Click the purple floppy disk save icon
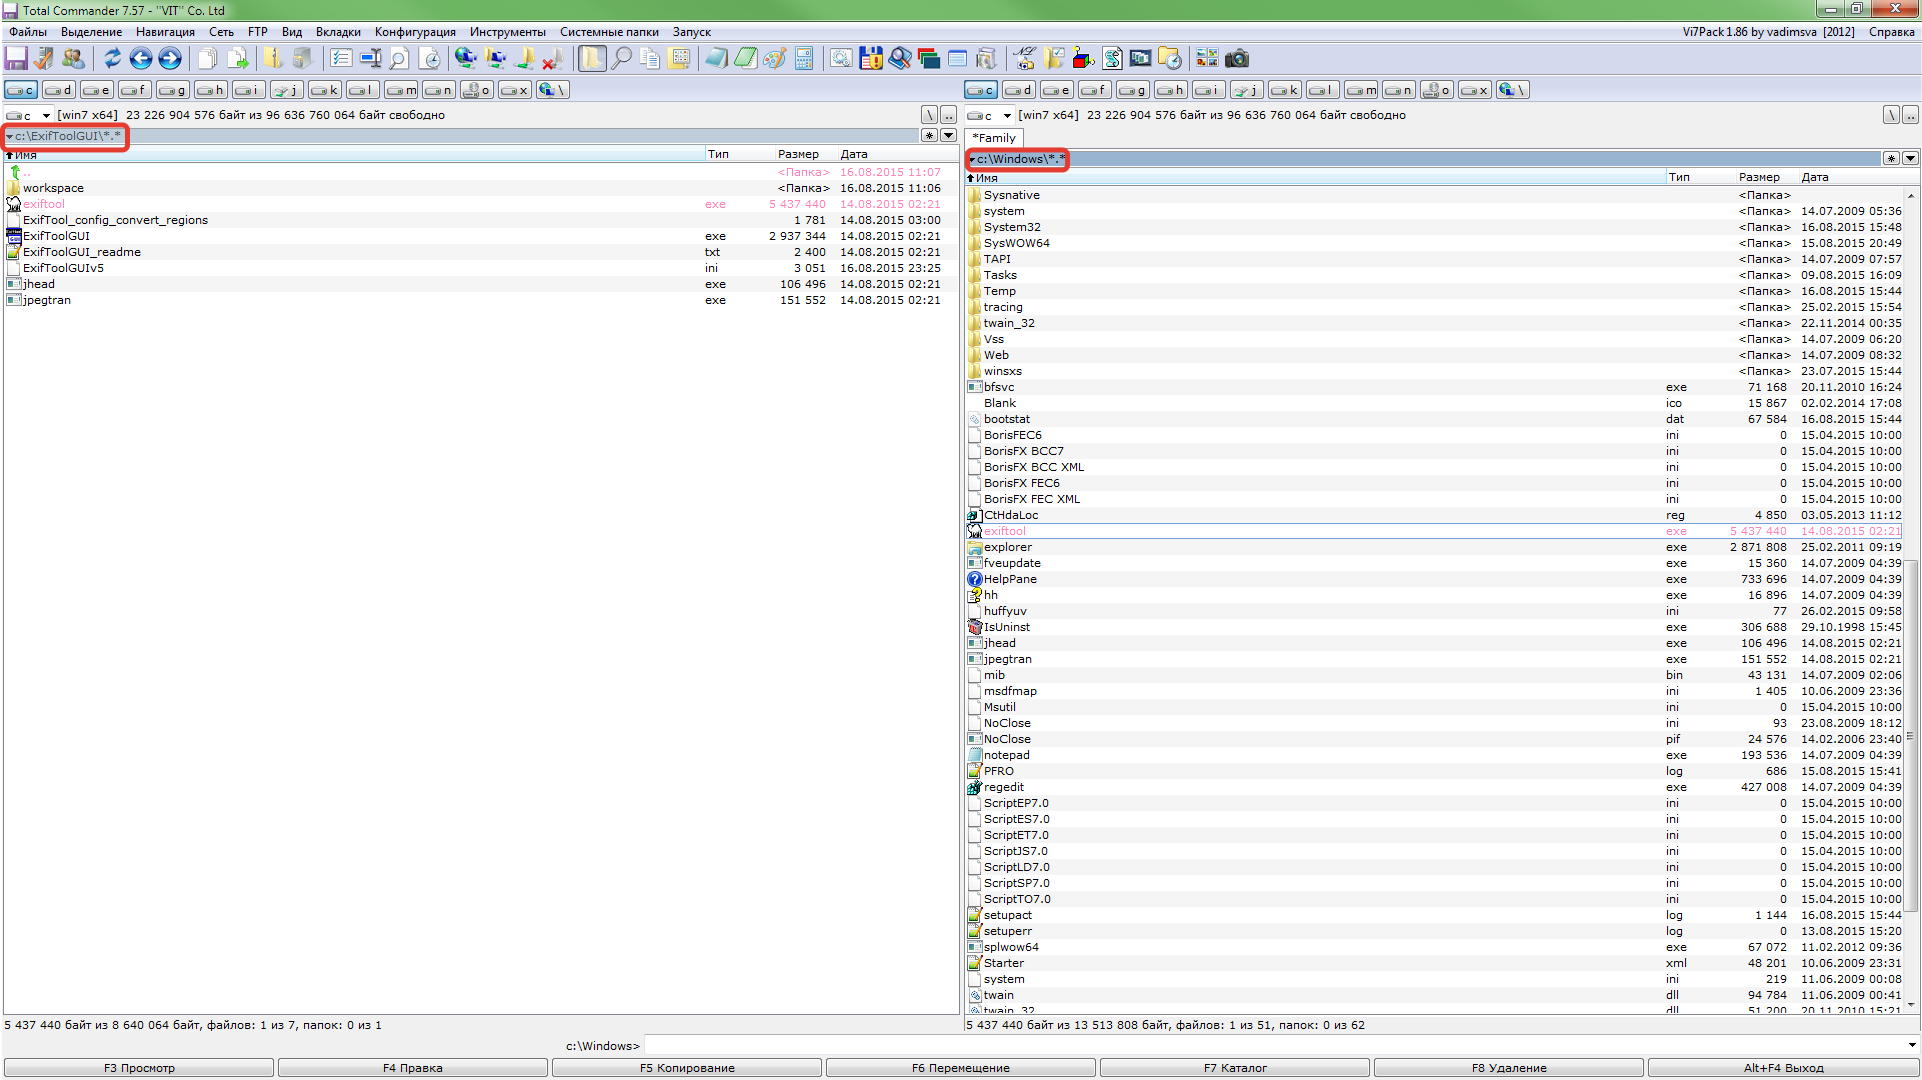 (16, 58)
